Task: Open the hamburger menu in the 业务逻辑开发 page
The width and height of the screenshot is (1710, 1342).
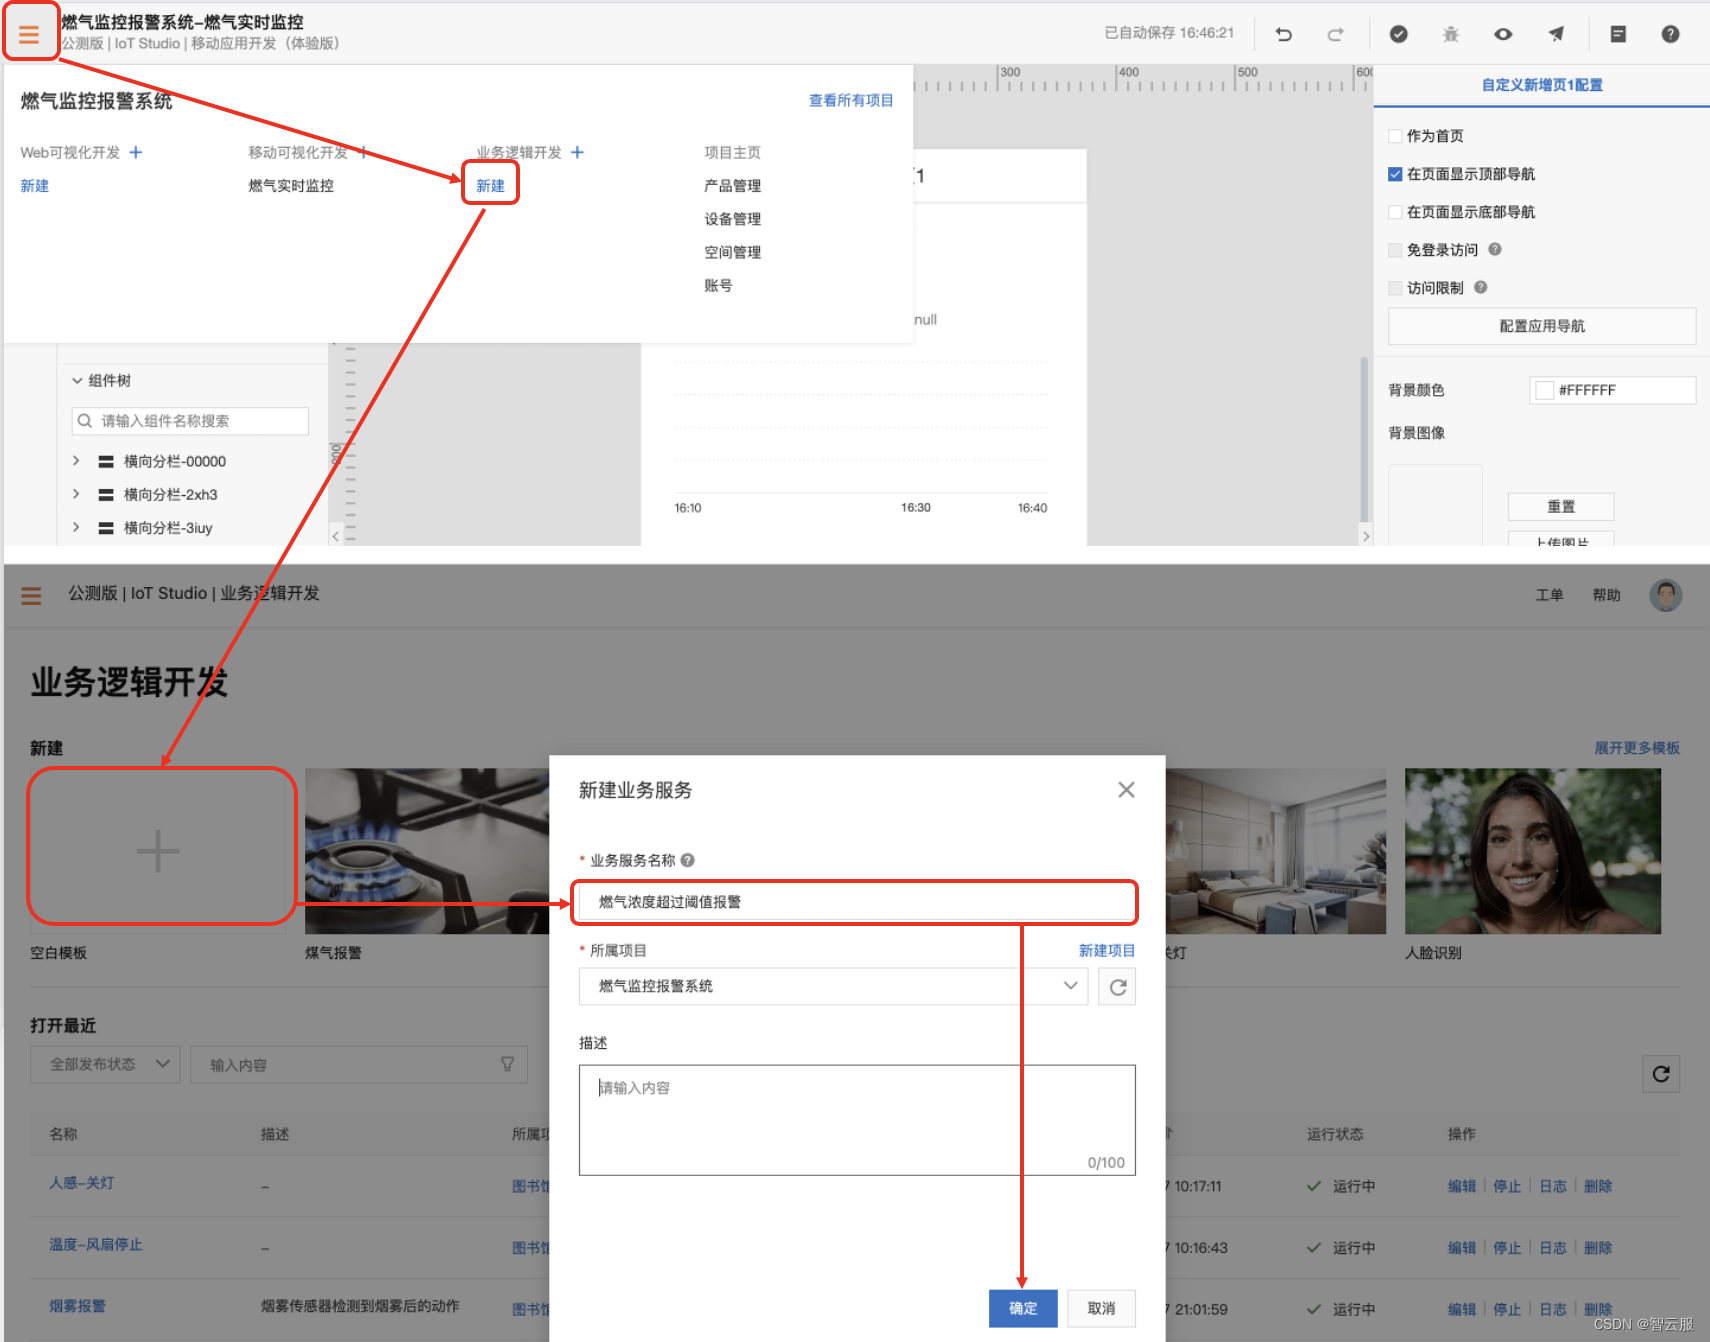Action: pyautogui.click(x=31, y=595)
